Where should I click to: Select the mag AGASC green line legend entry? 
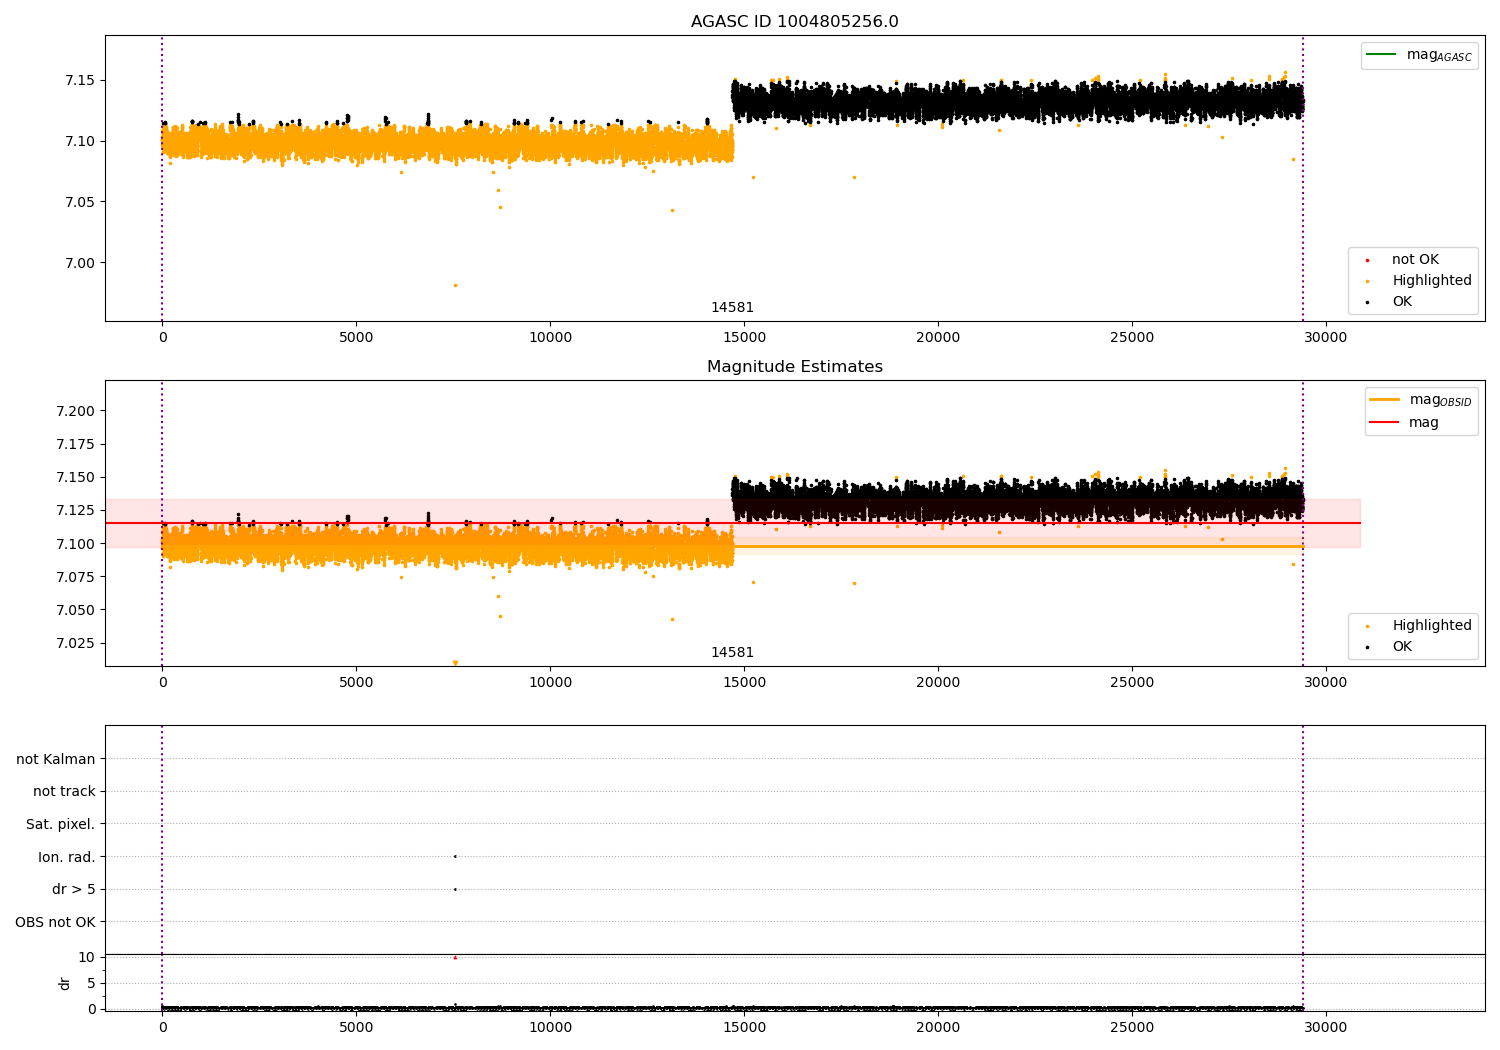(1419, 55)
